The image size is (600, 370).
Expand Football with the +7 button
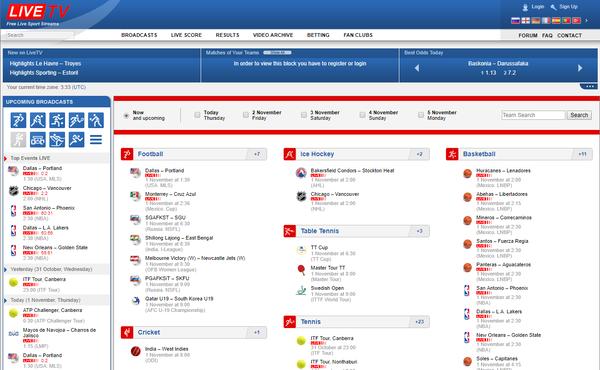pyautogui.click(x=257, y=154)
